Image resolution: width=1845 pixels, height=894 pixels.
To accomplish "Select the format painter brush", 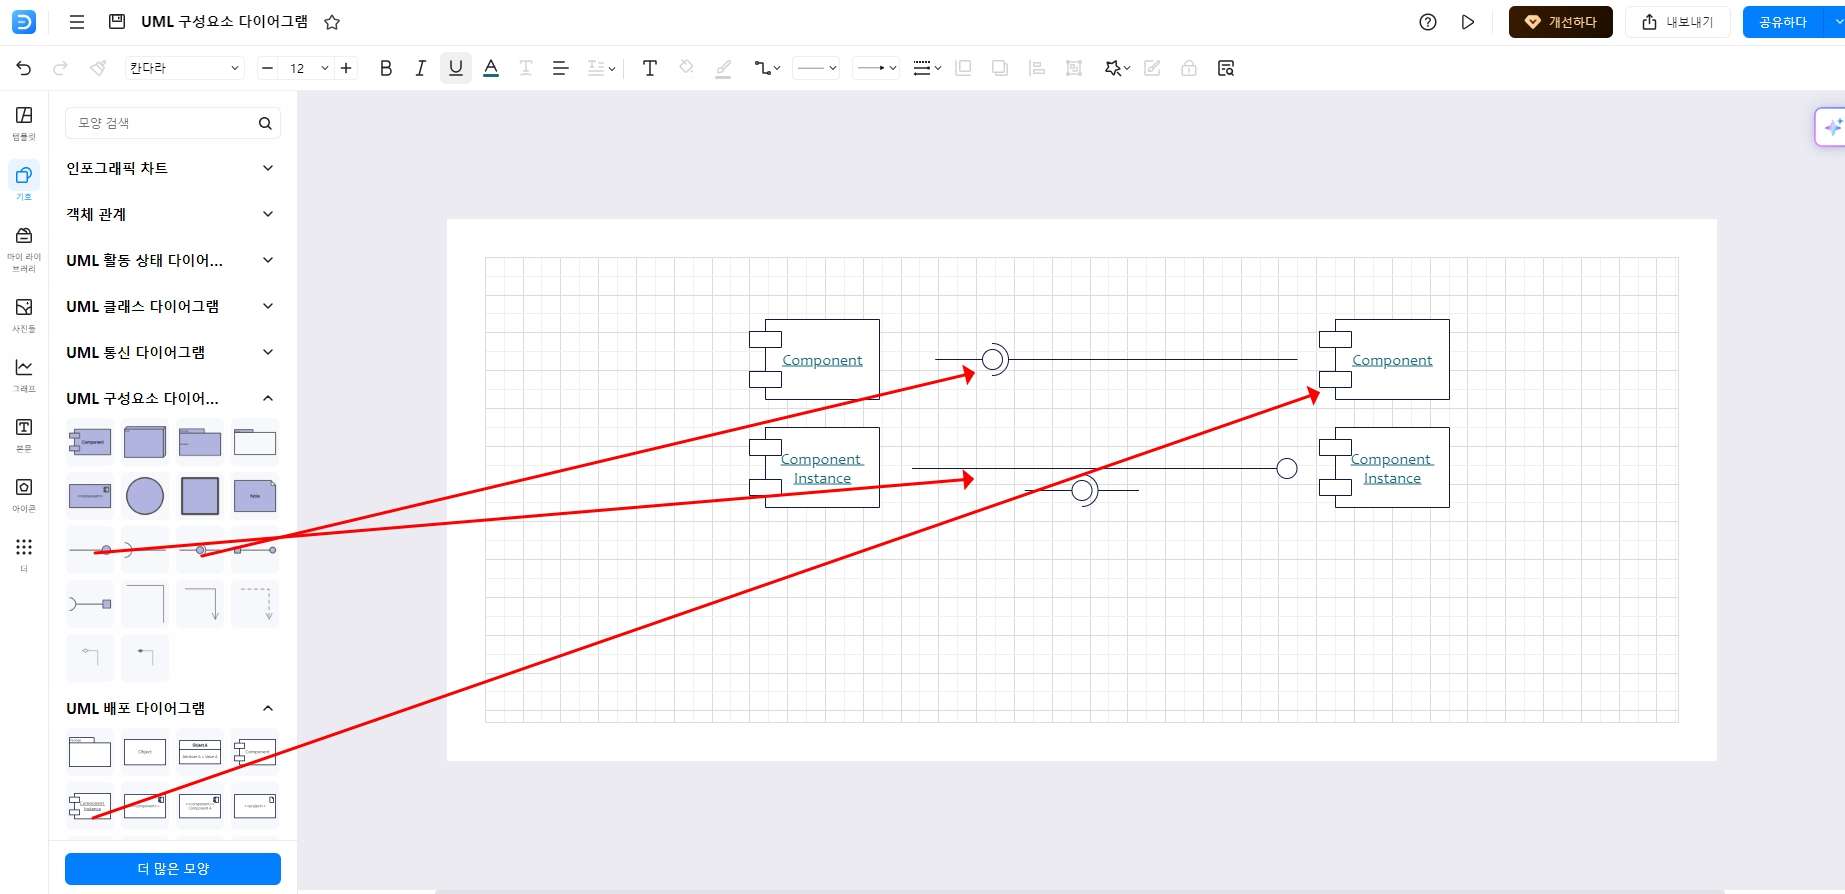I will pyautogui.click(x=97, y=68).
